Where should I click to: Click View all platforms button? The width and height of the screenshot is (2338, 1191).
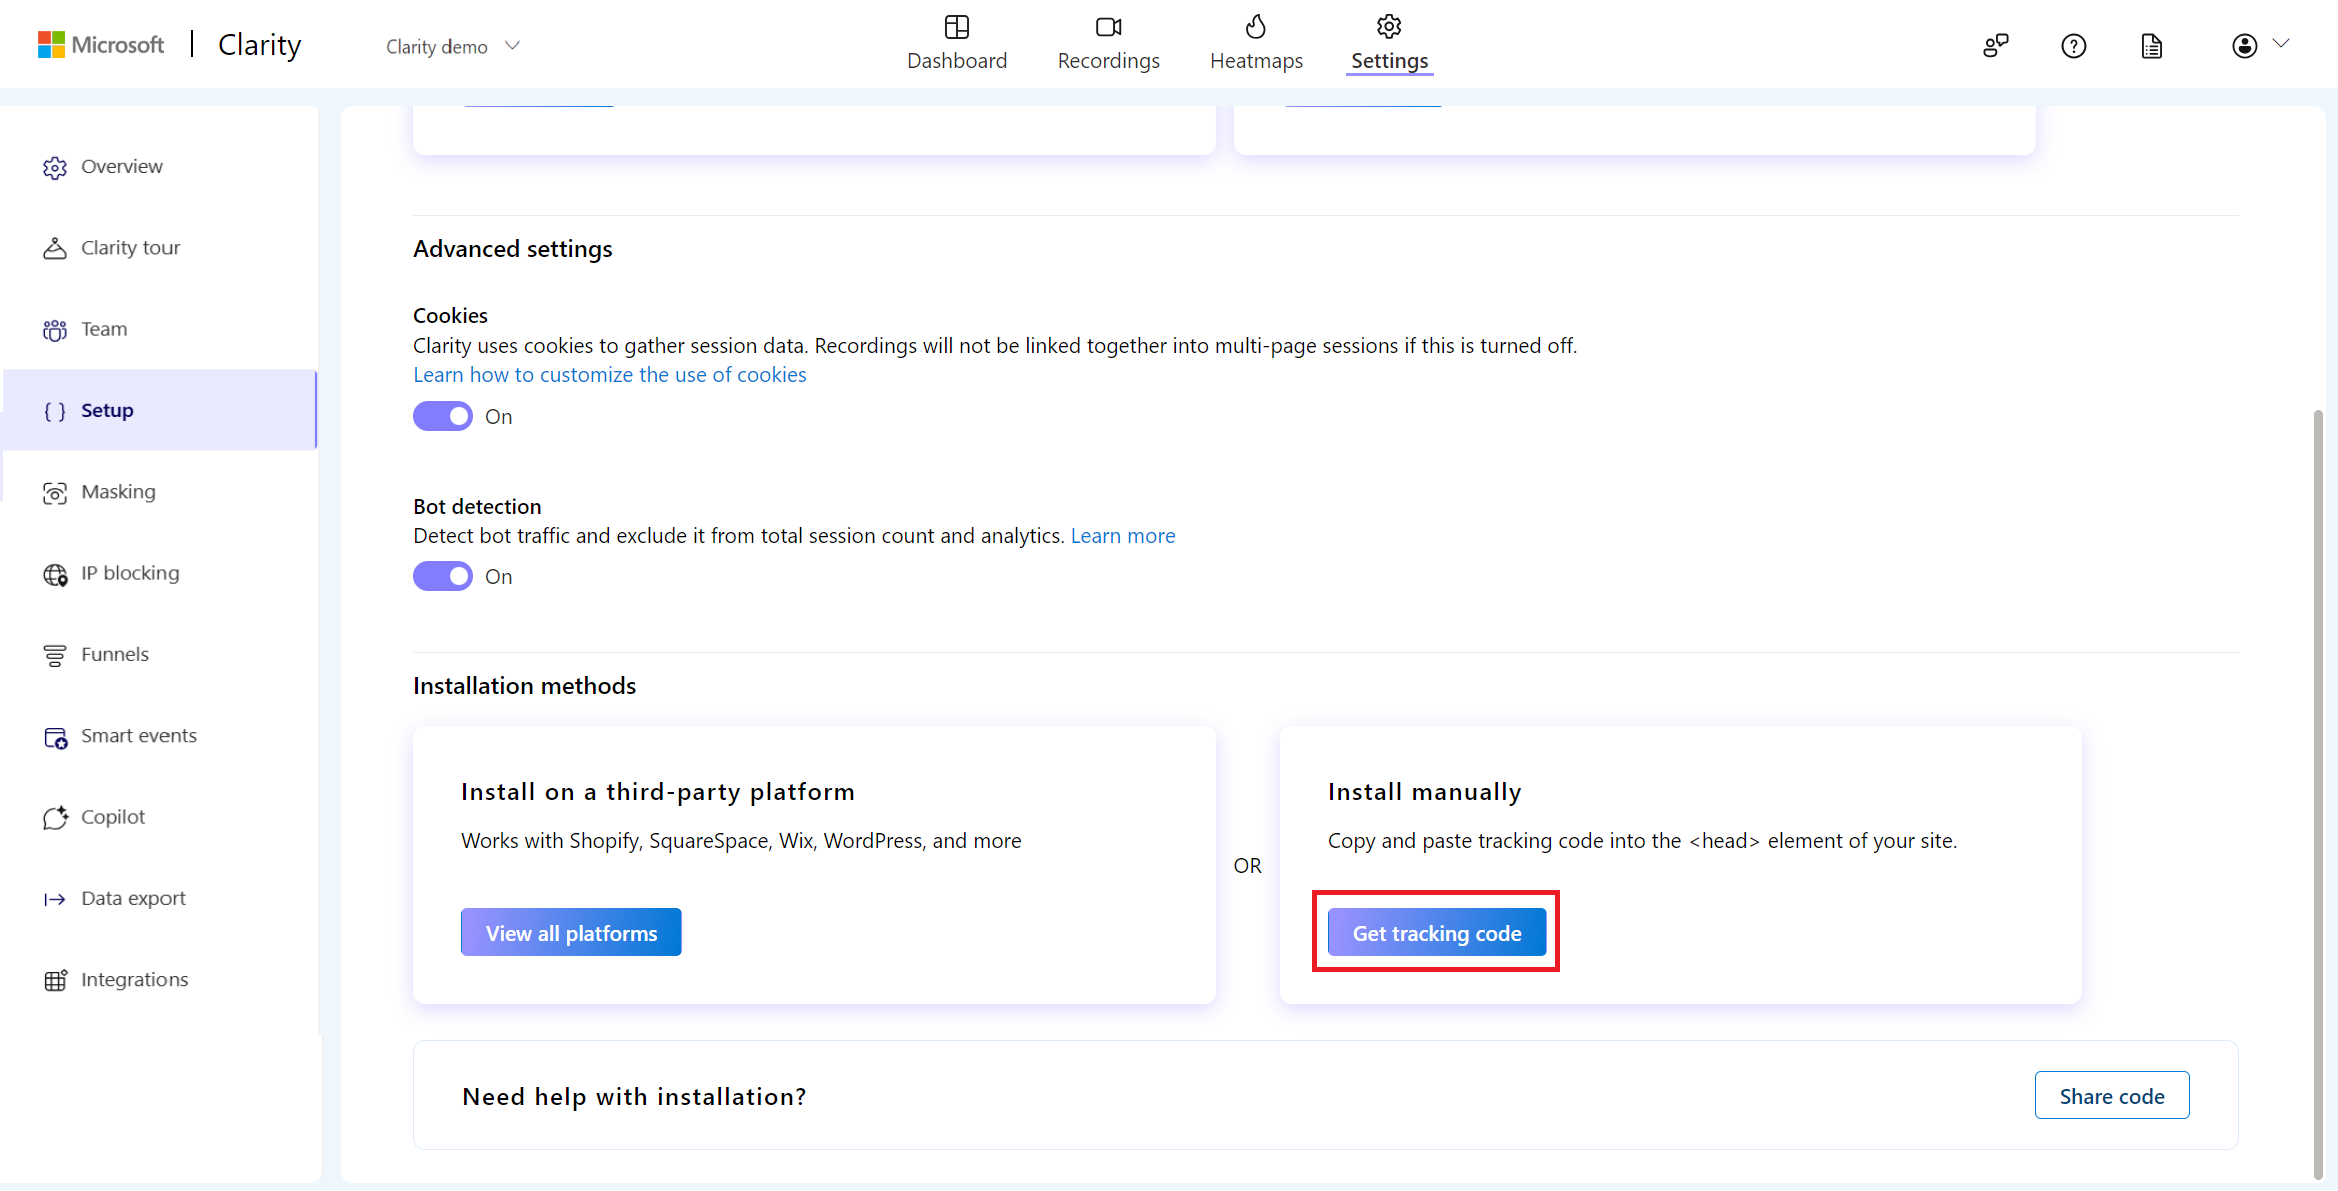click(x=571, y=931)
